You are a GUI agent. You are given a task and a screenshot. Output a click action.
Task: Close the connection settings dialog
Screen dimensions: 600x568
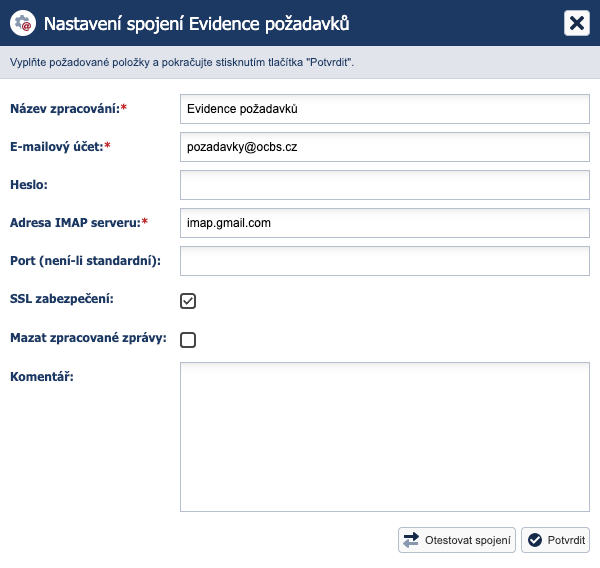click(577, 23)
